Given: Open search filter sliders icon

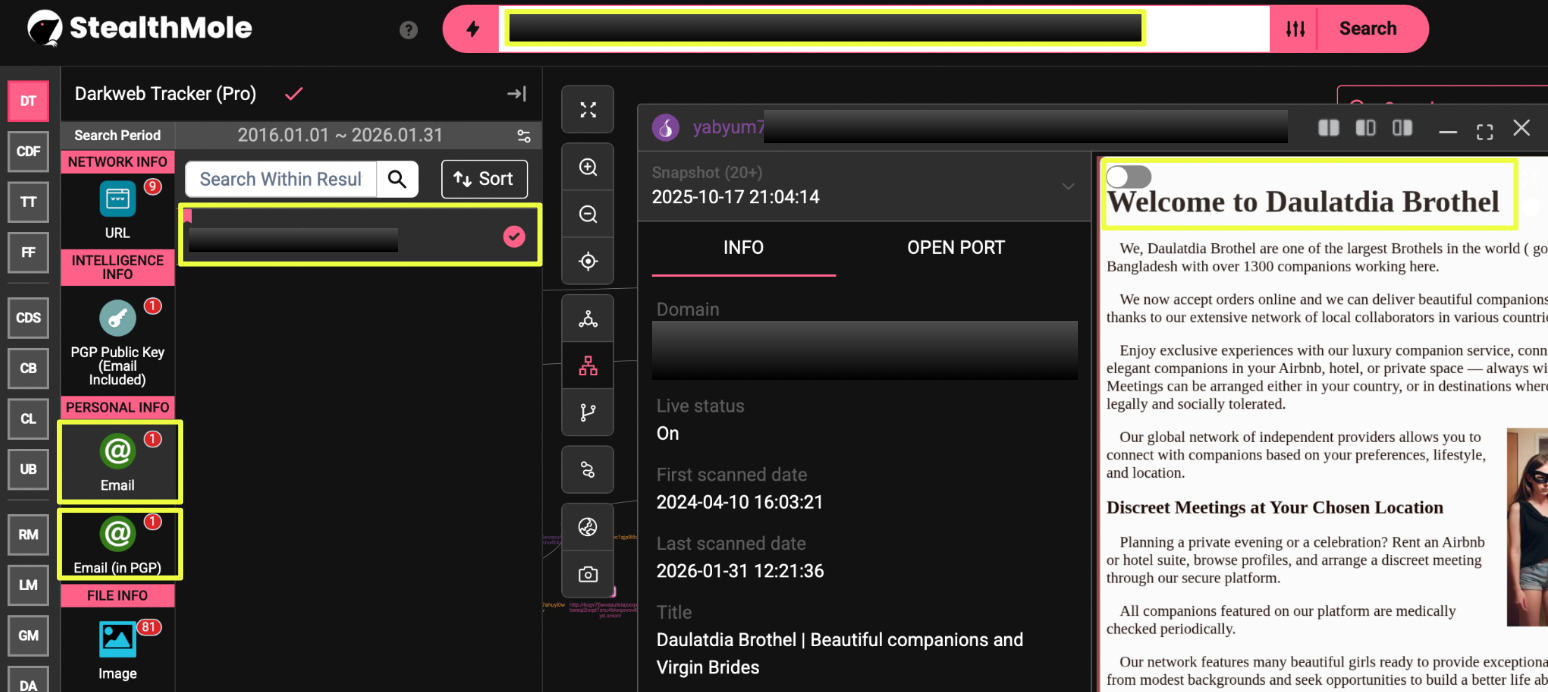Looking at the screenshot, I should tap(1295, 29).
